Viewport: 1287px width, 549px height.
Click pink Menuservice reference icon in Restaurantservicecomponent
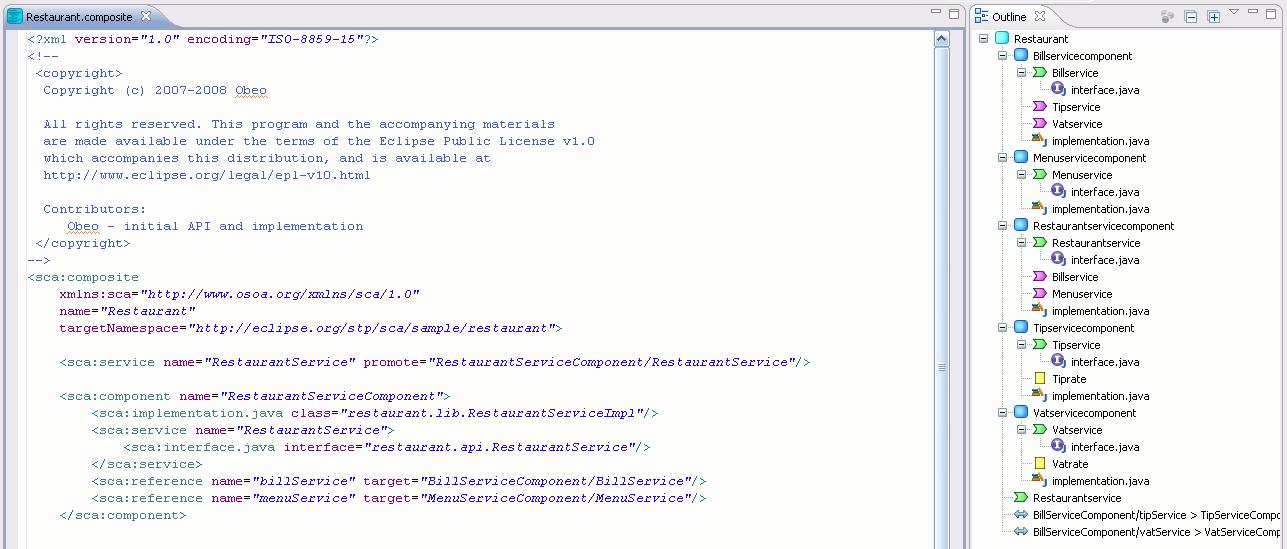click(x=1039, y=294)
